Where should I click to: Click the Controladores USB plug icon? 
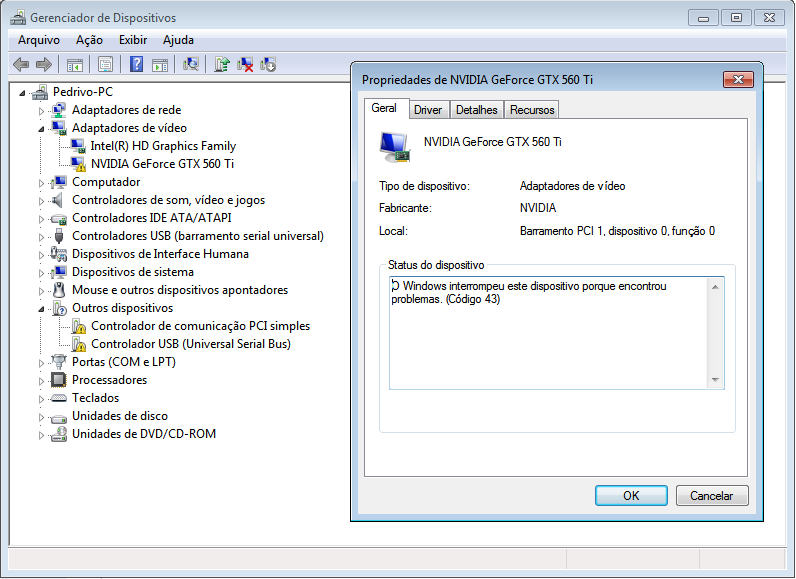[x=59, y=236]
